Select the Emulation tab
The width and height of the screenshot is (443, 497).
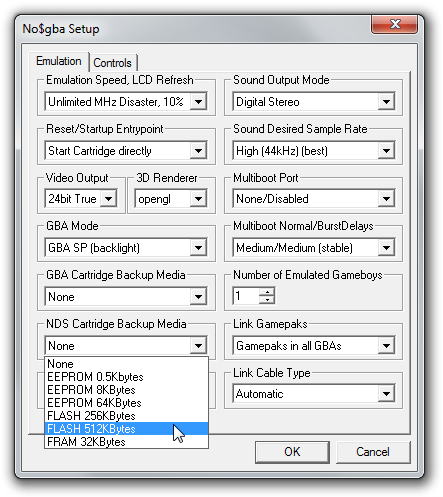pyautogui.click(x=59, y=61)
